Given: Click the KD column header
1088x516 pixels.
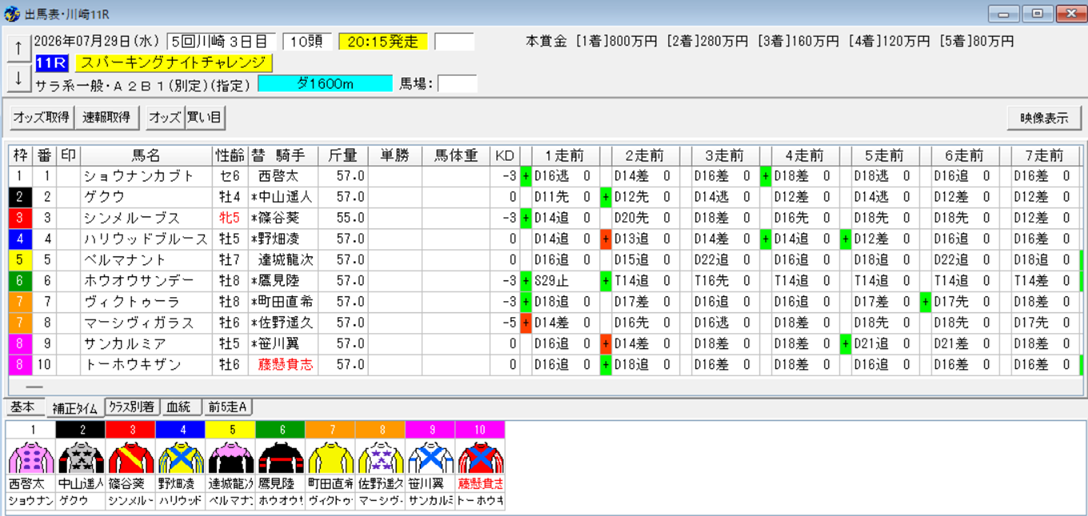Looking at the screenshot, I should coord(504,155).
